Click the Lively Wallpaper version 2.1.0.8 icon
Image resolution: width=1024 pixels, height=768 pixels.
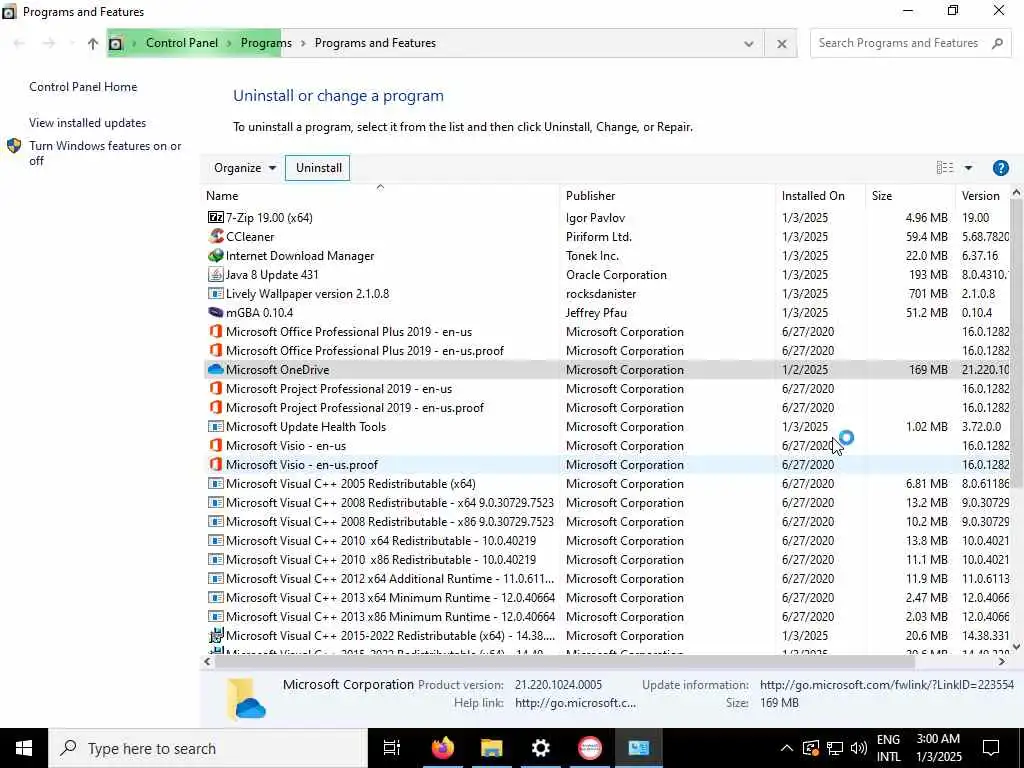tap(216, 293)
